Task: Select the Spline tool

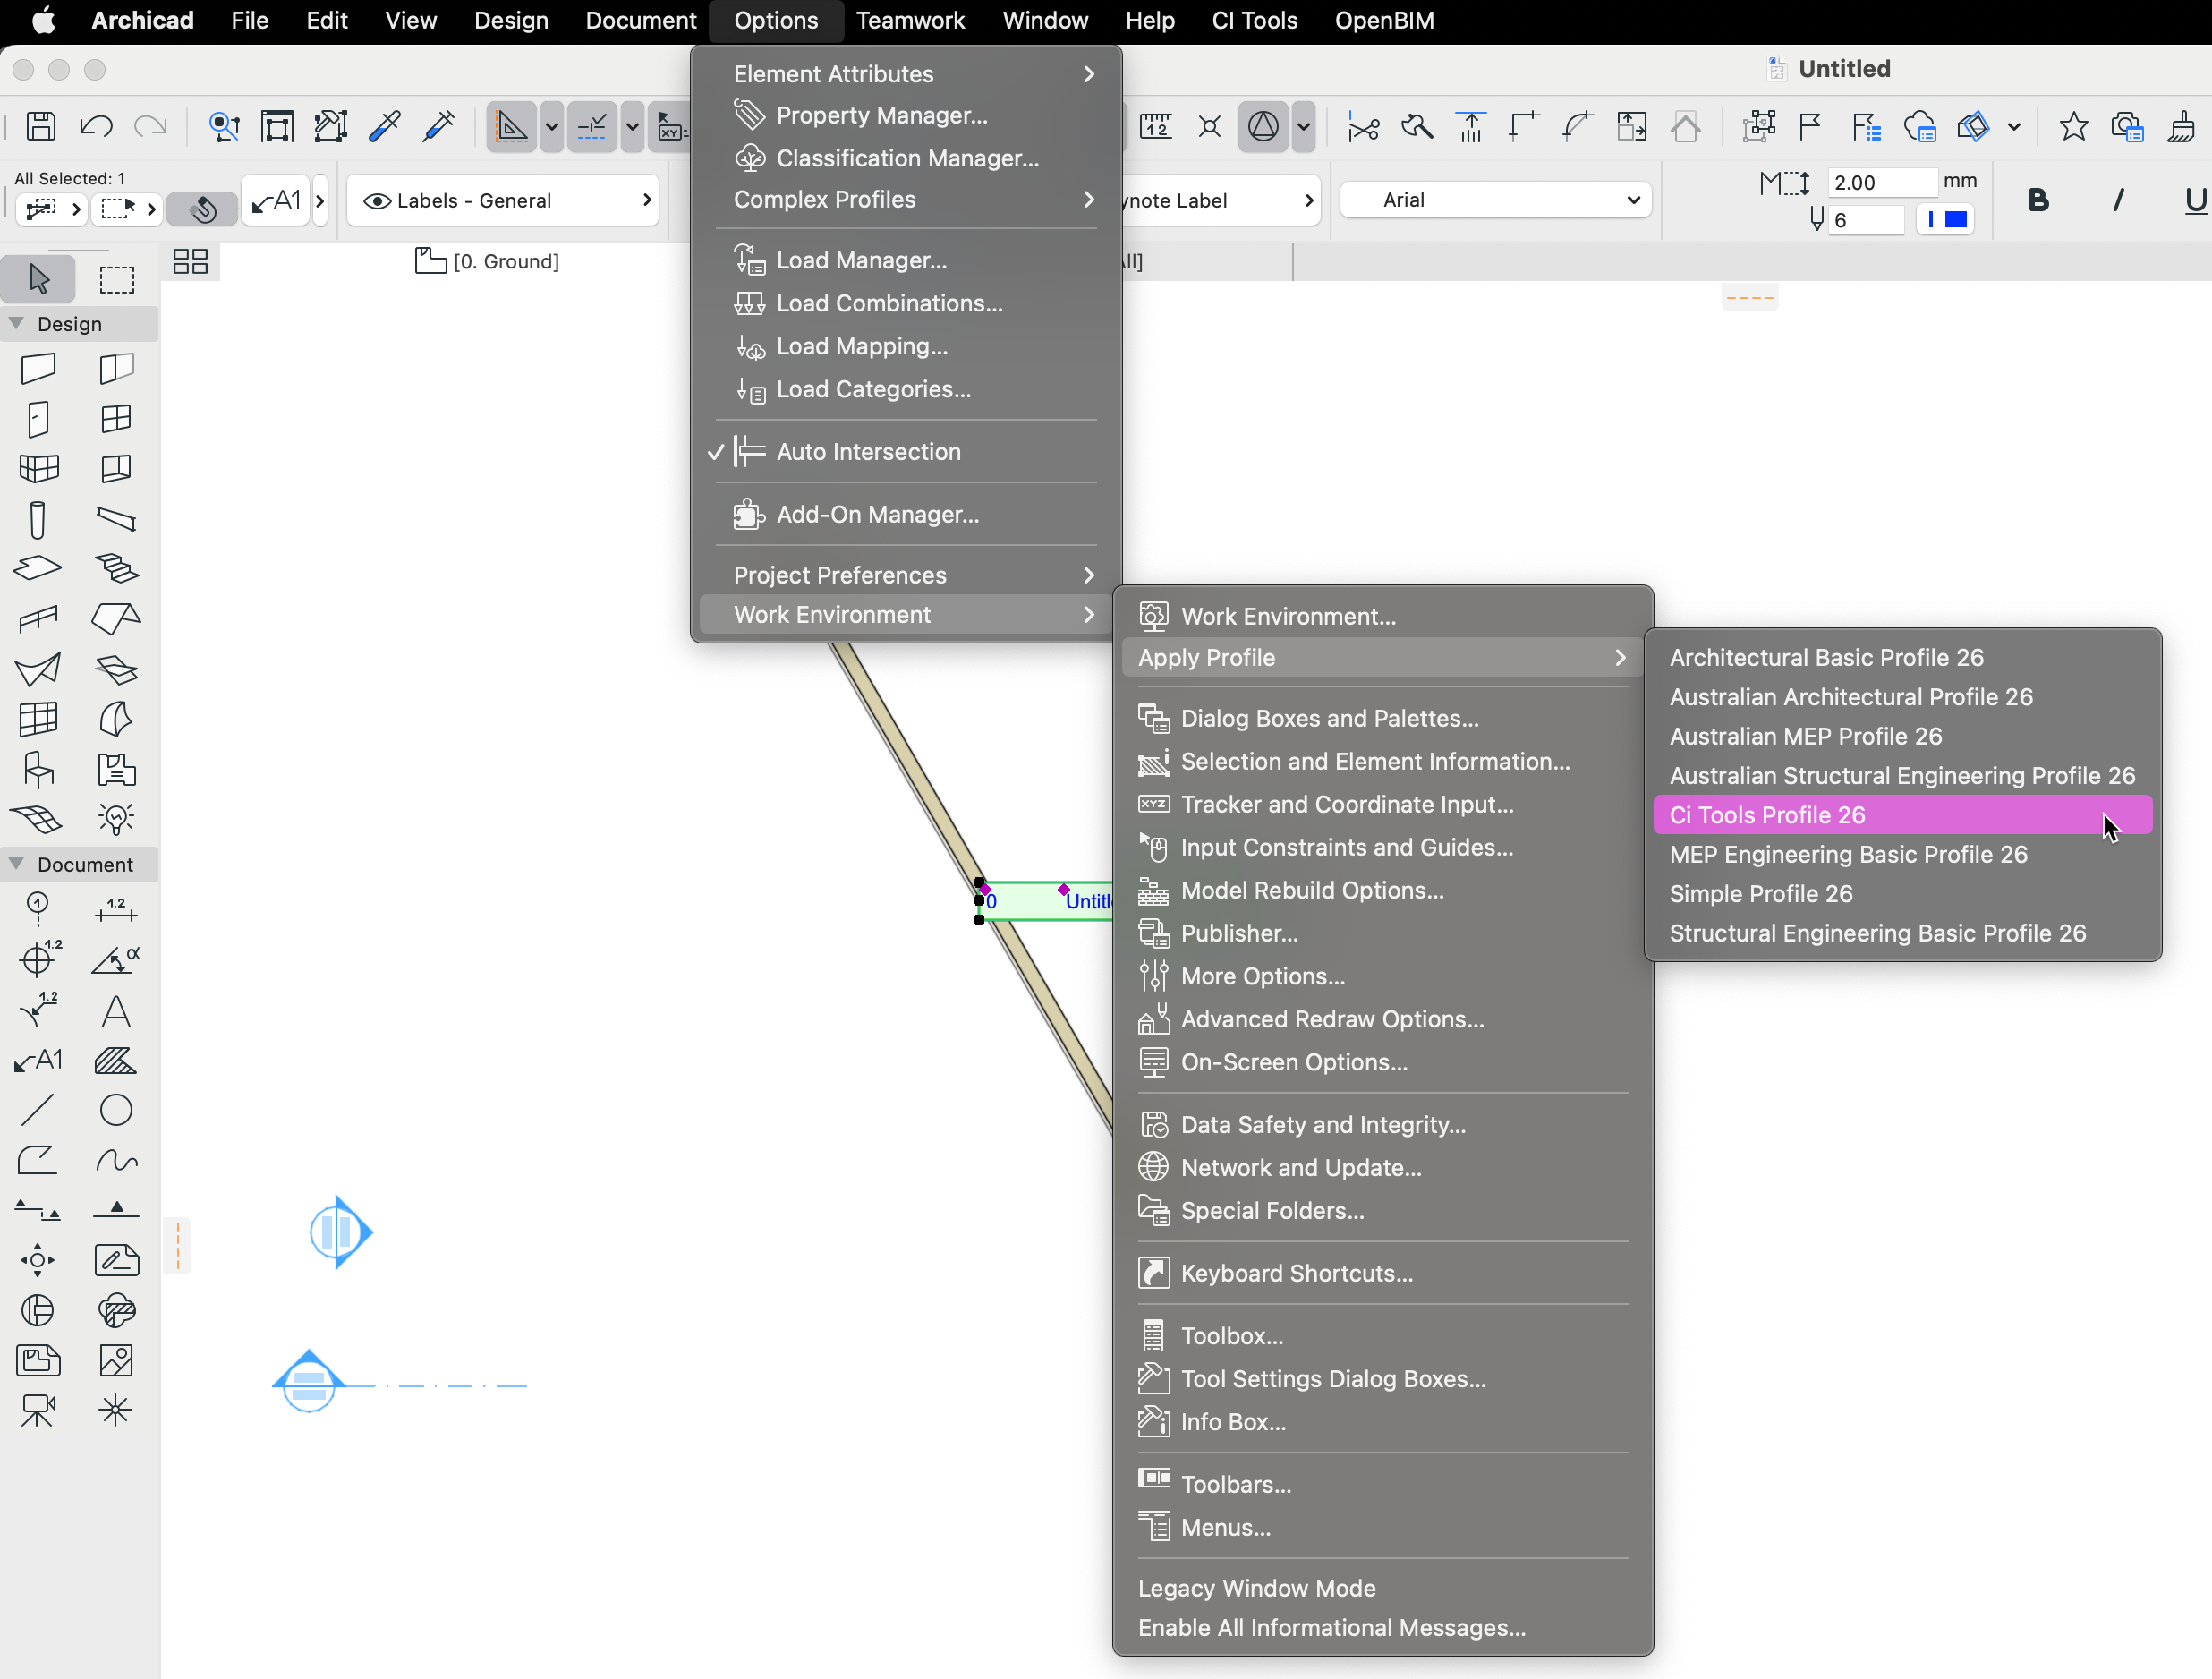Action: point(116,1161)
